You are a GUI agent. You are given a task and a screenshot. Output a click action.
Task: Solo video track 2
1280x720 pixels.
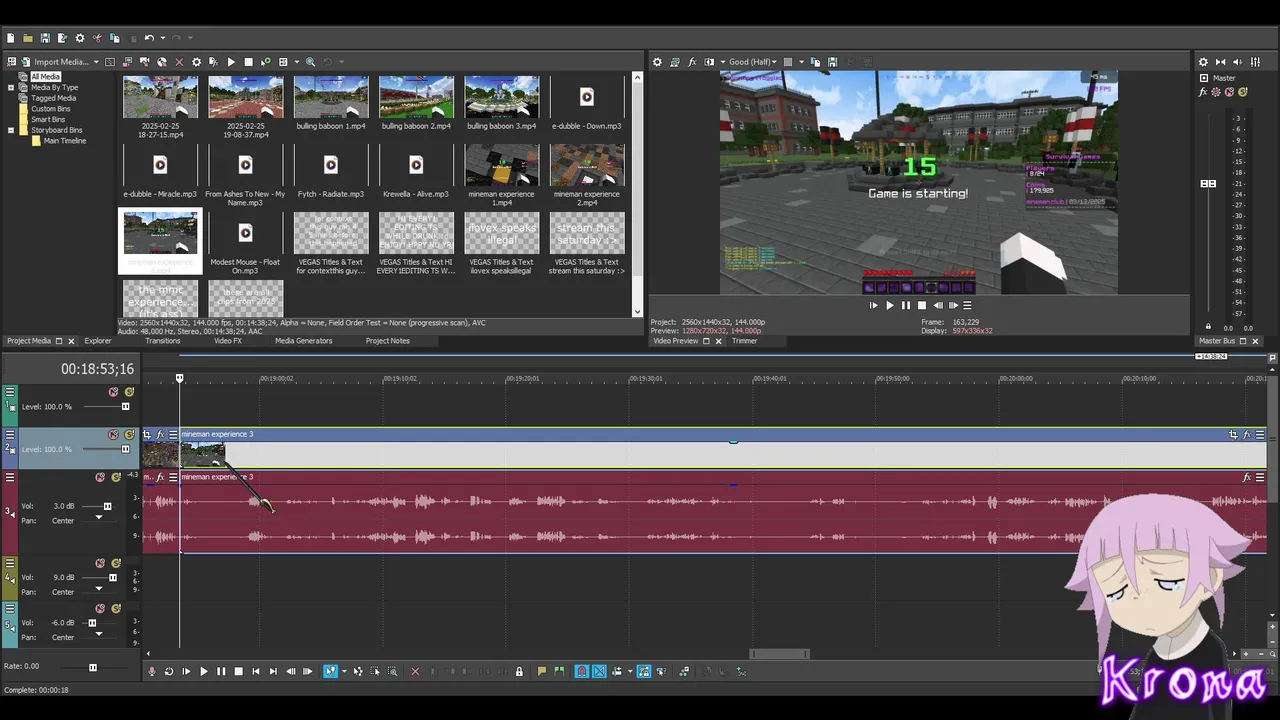pos(129,435)
